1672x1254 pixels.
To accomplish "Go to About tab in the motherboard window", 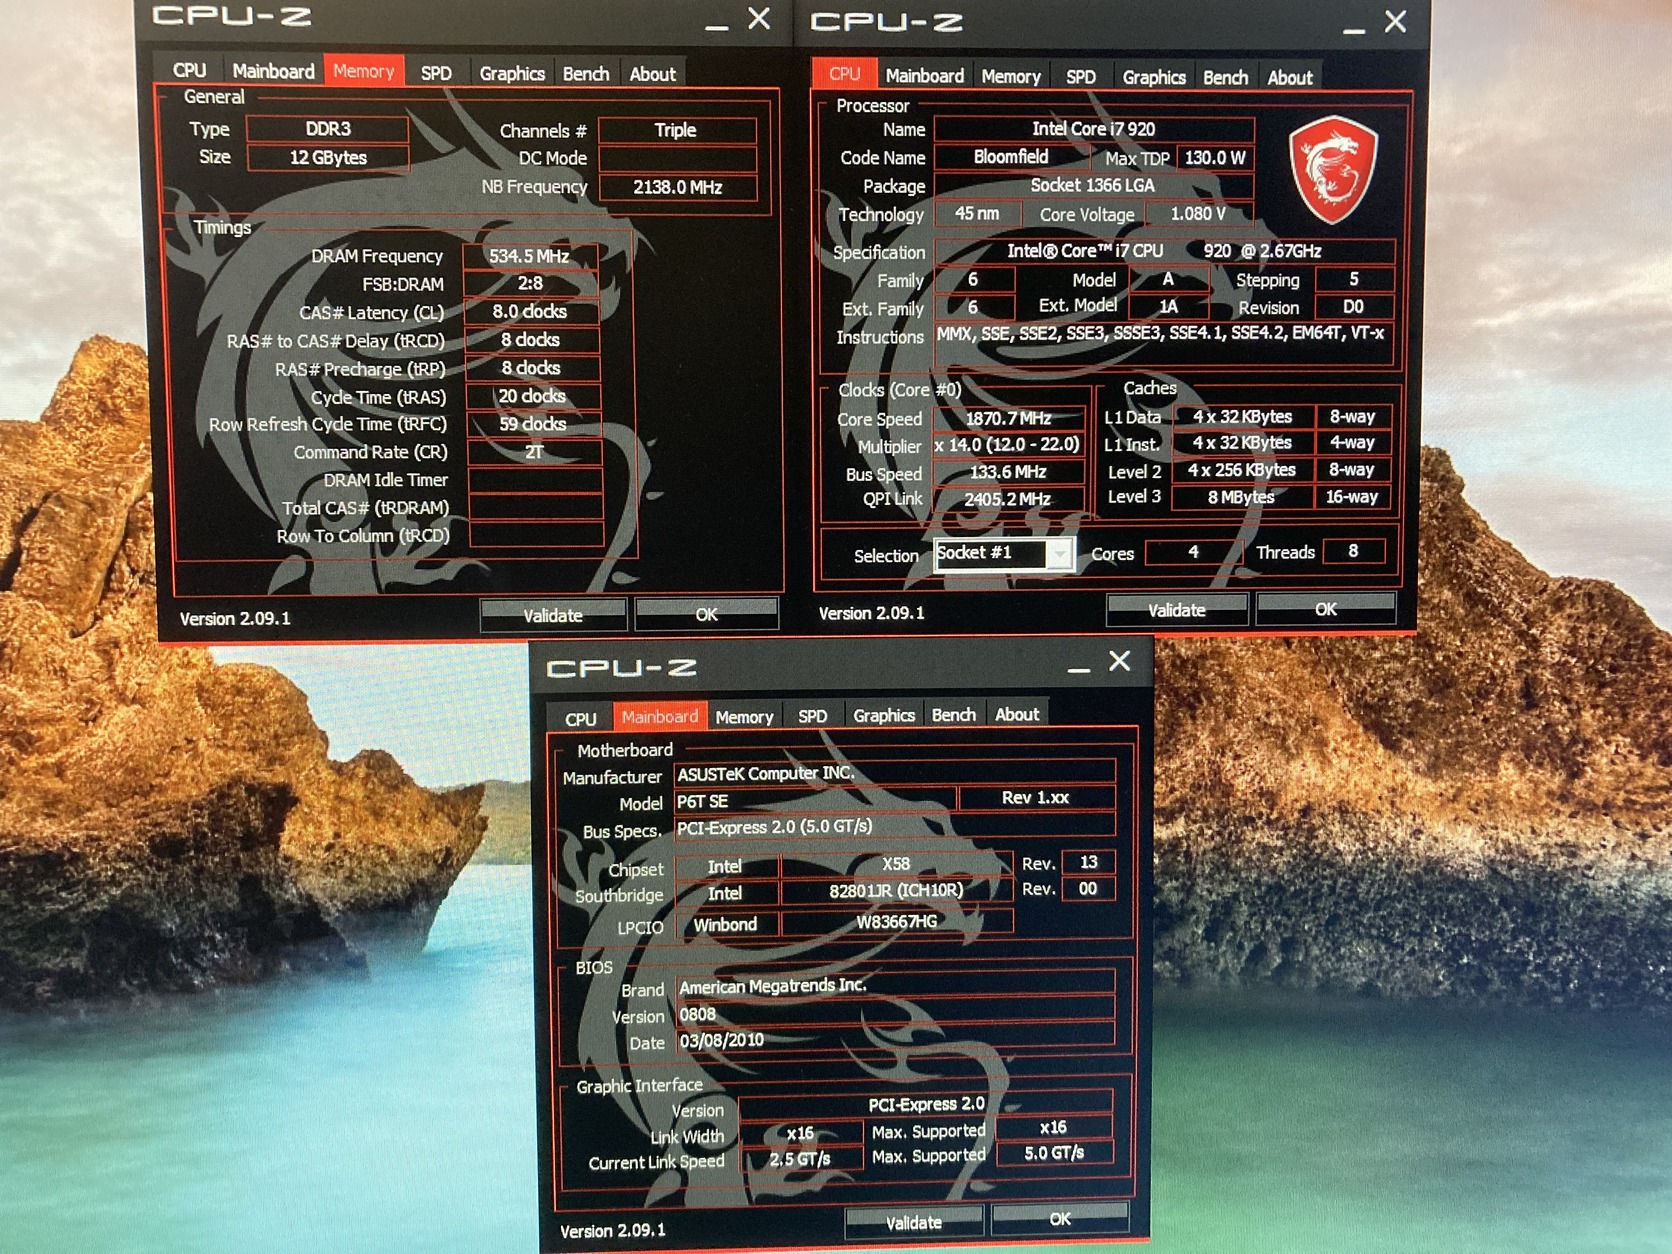I will coord(1017,714).
